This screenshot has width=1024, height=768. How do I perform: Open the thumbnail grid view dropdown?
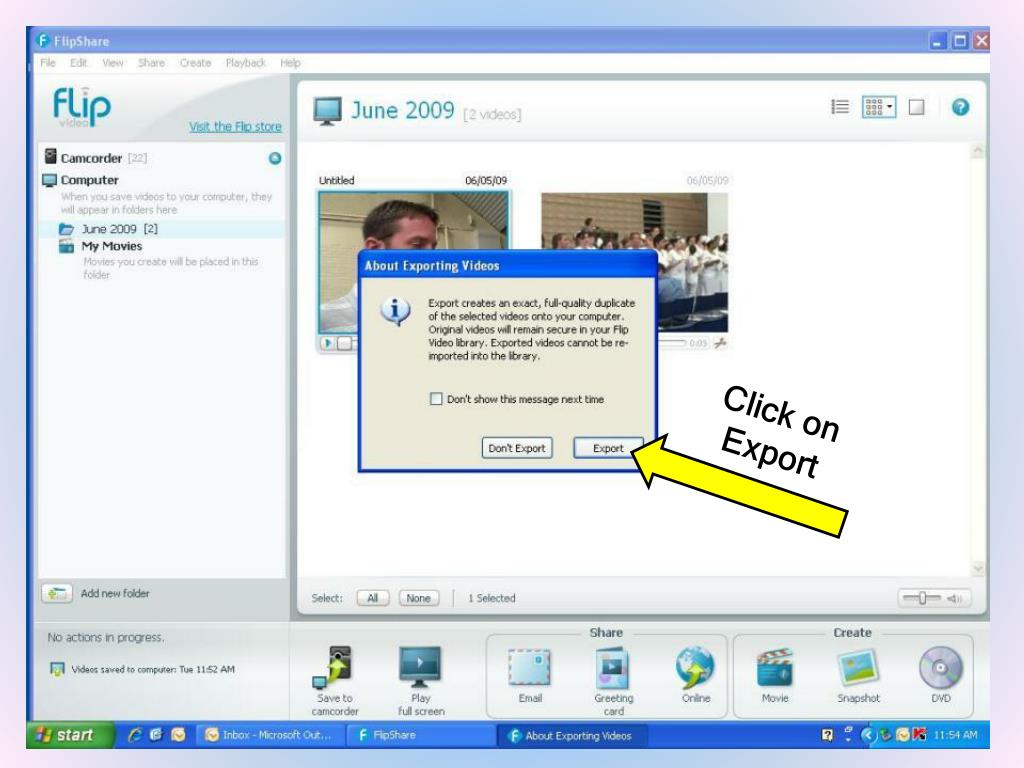click(x=879, y=106)
